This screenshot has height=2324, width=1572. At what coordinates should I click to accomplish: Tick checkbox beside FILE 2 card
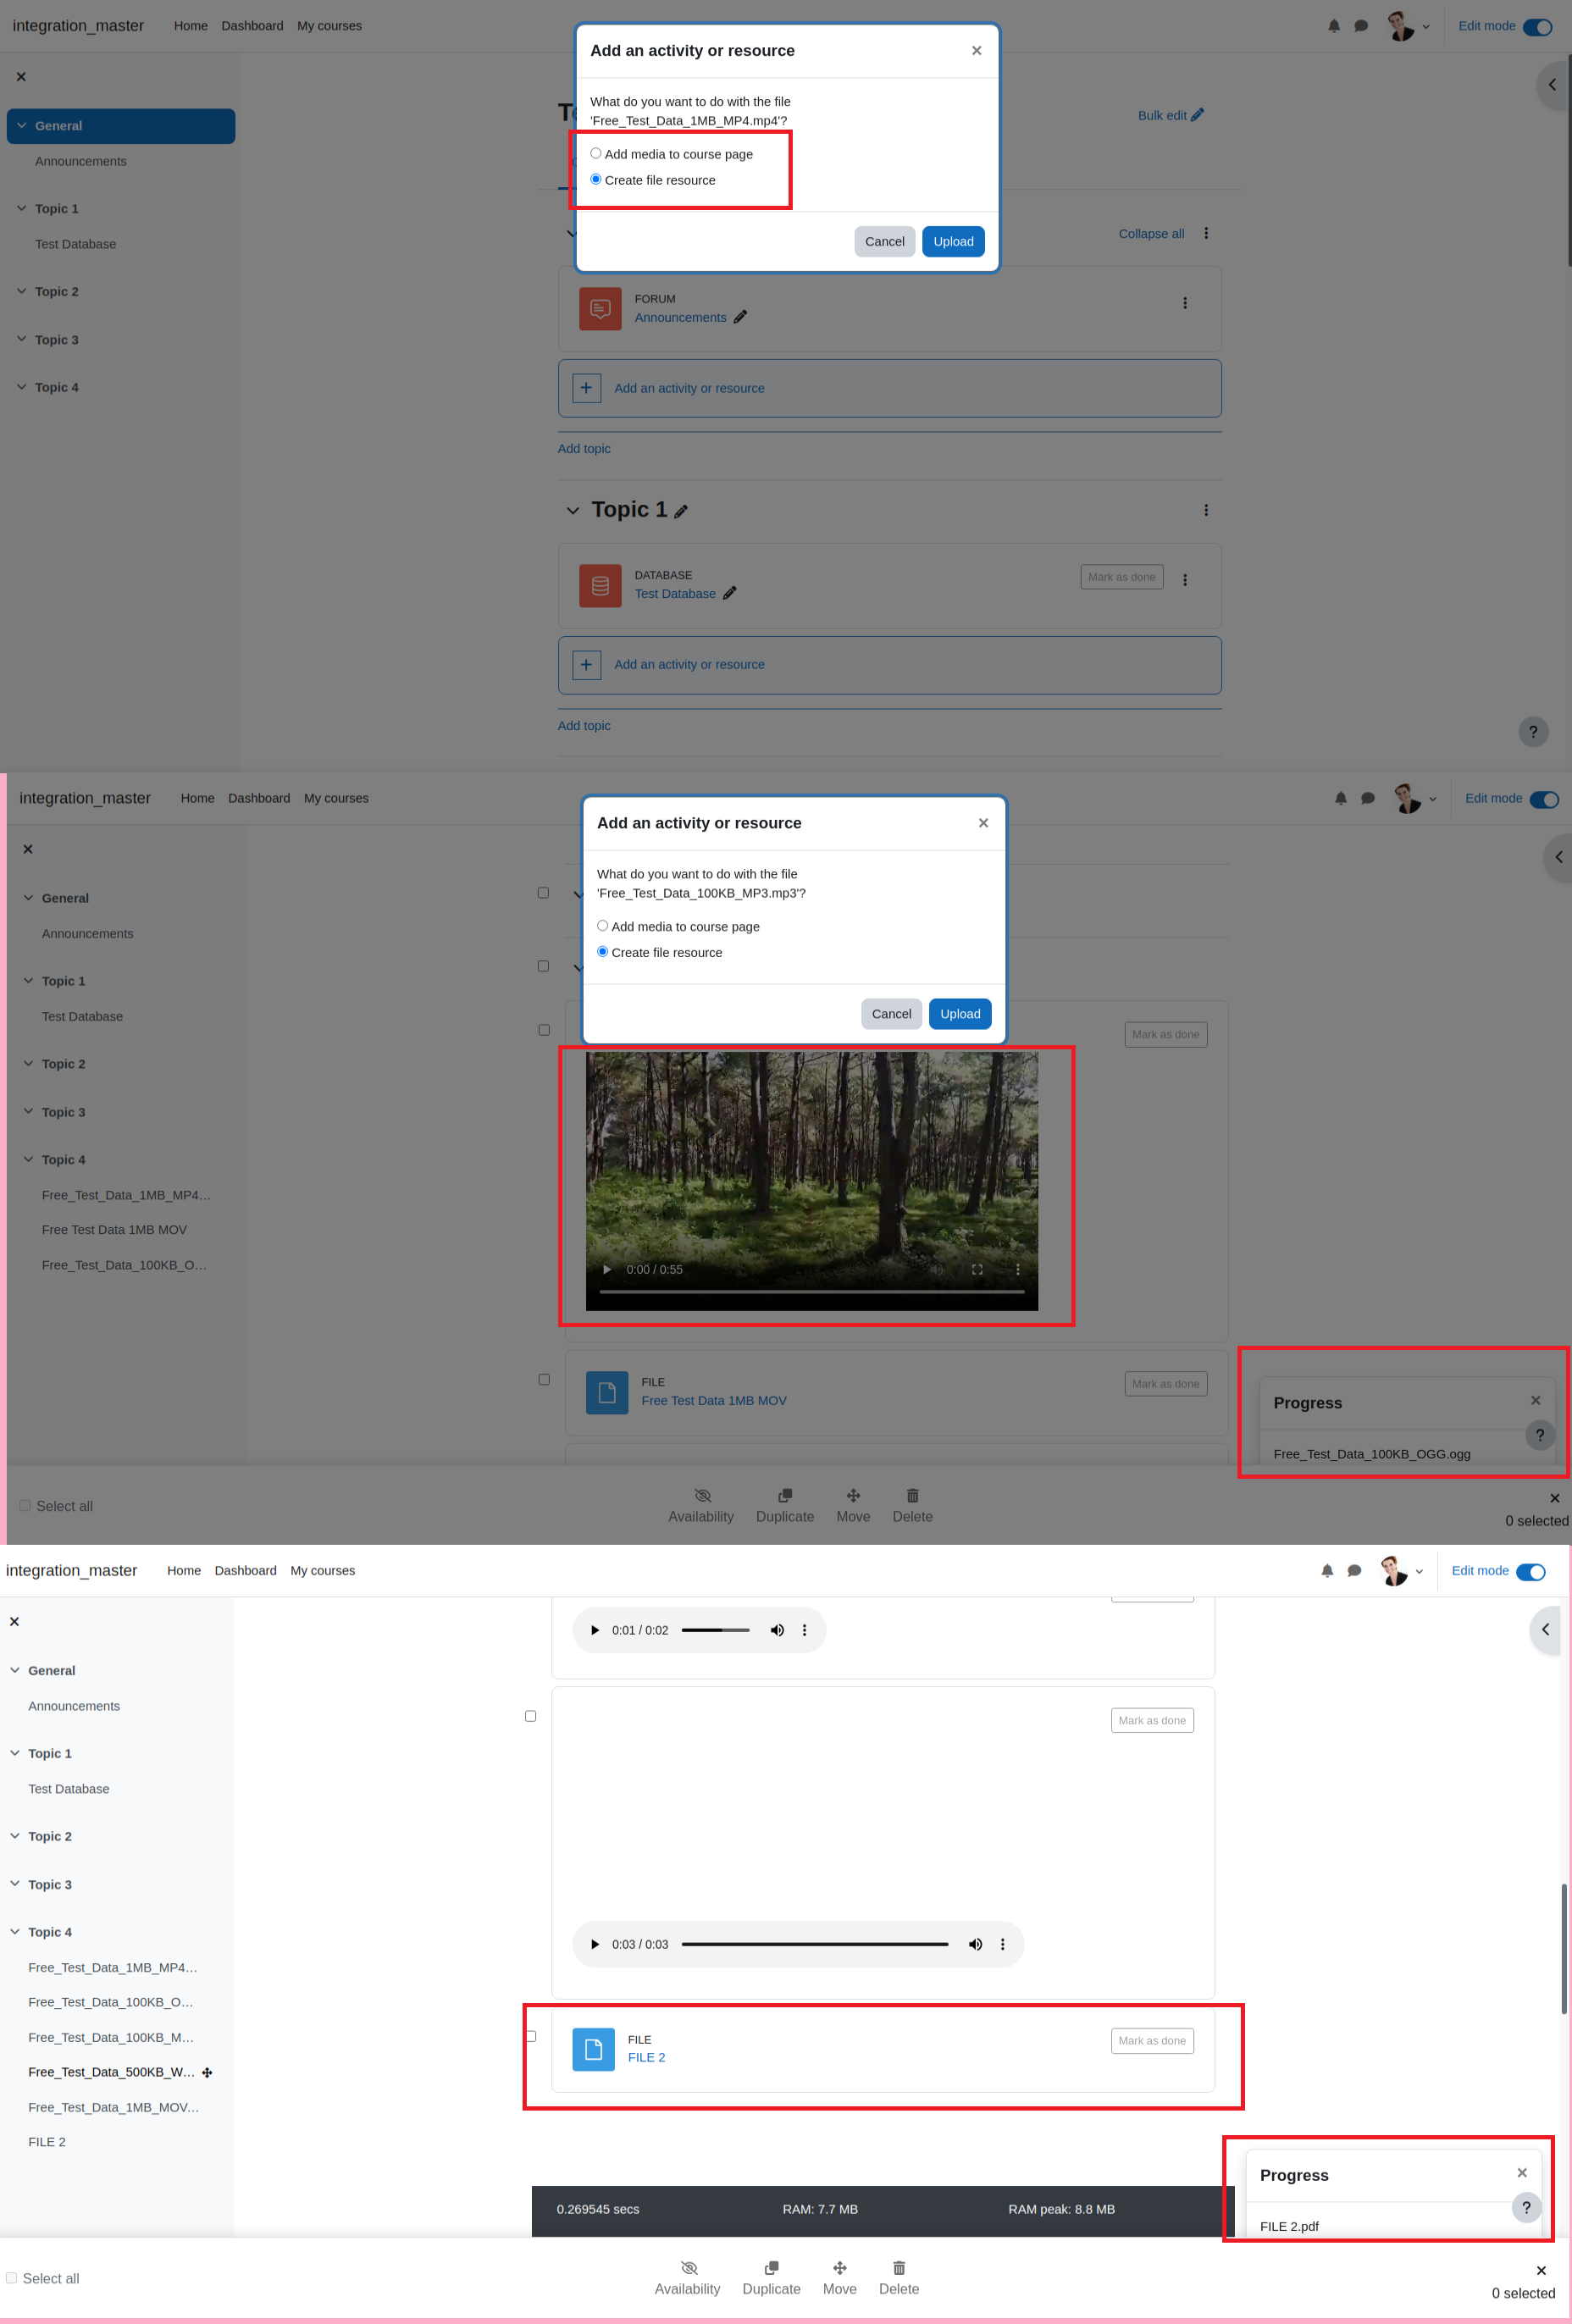pos(531,2036)
